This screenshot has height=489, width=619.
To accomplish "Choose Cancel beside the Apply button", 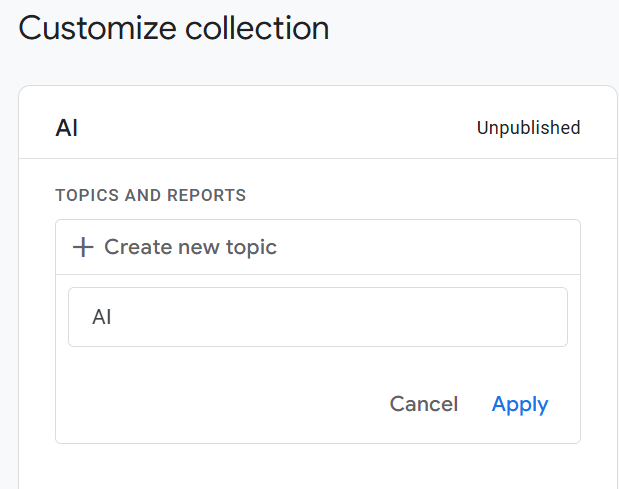I will 423,404.
